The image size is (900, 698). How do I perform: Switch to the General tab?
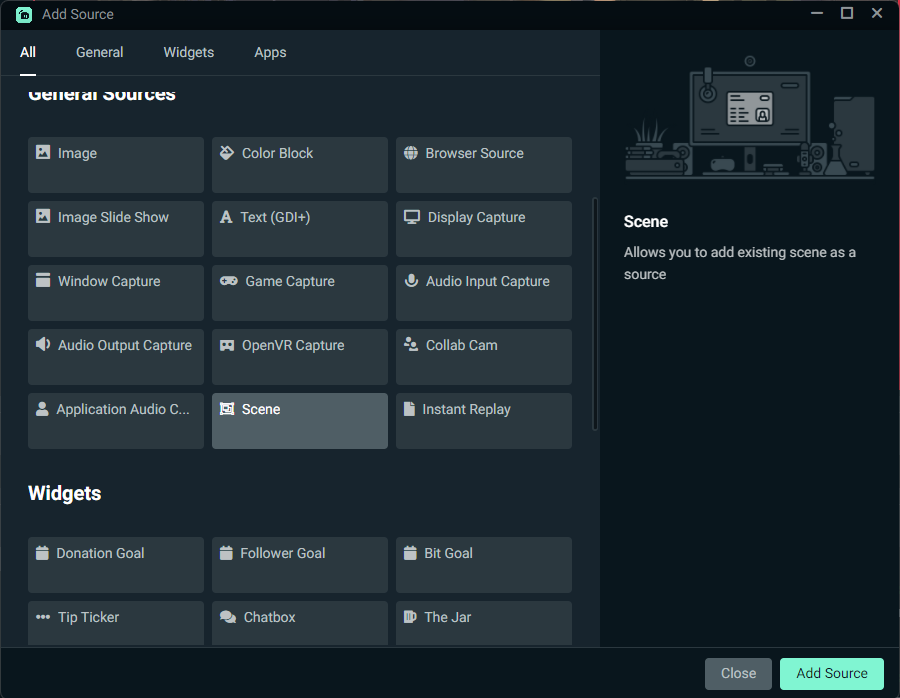coord(100,52)
